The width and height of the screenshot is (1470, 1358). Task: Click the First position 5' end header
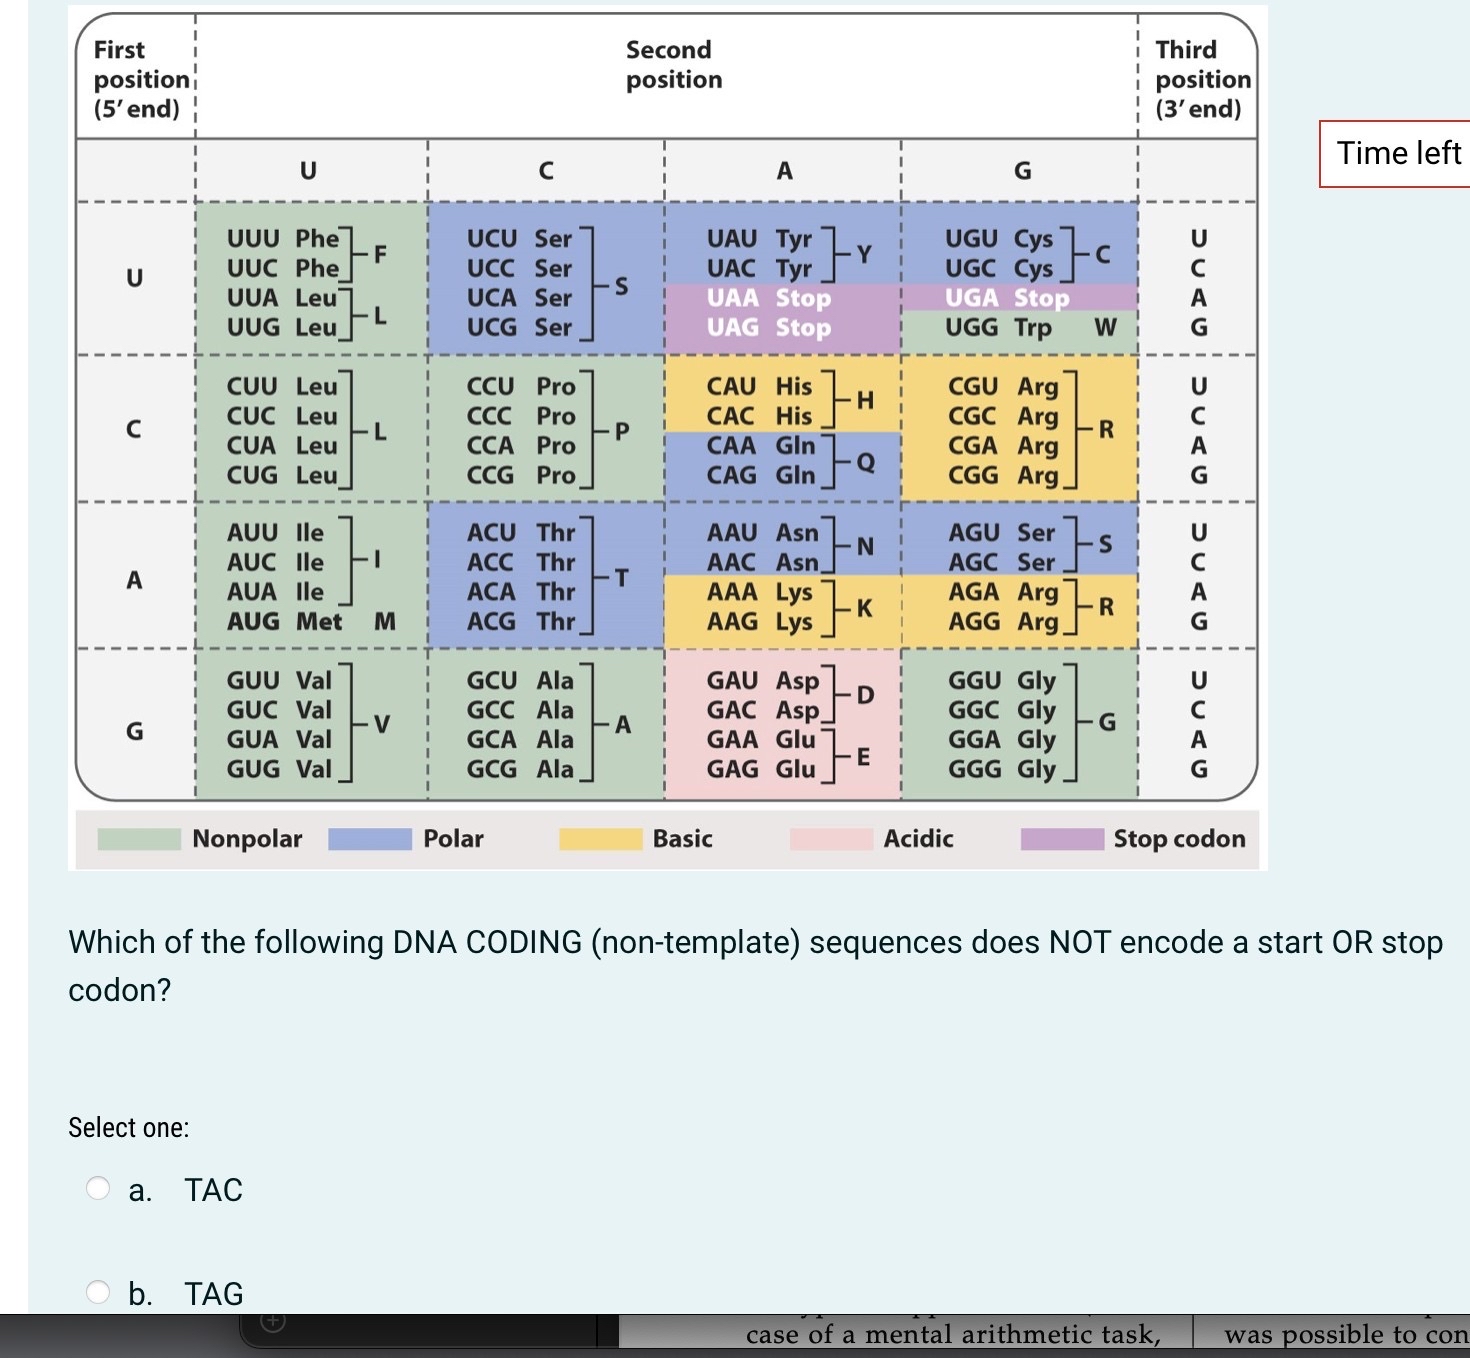click(139, 79)
